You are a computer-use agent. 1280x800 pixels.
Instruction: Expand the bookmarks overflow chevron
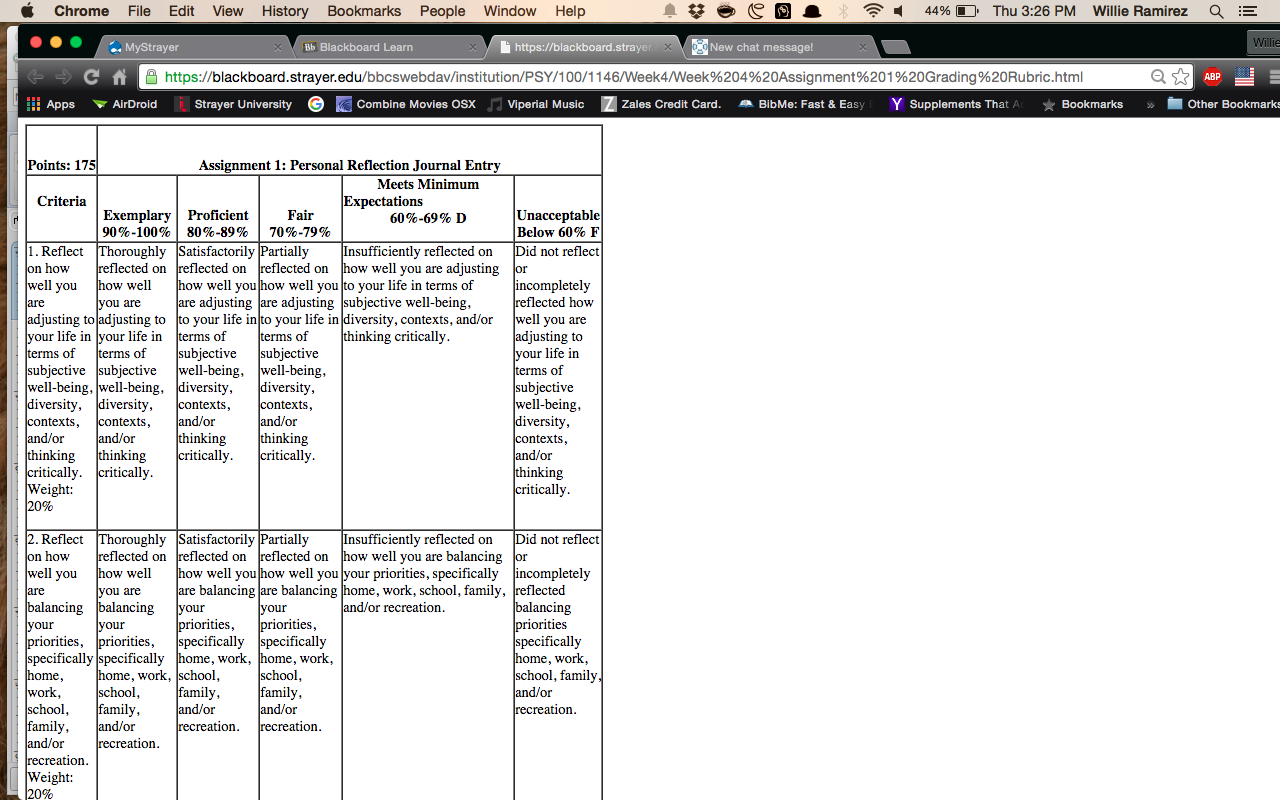tap(1150, 104)
